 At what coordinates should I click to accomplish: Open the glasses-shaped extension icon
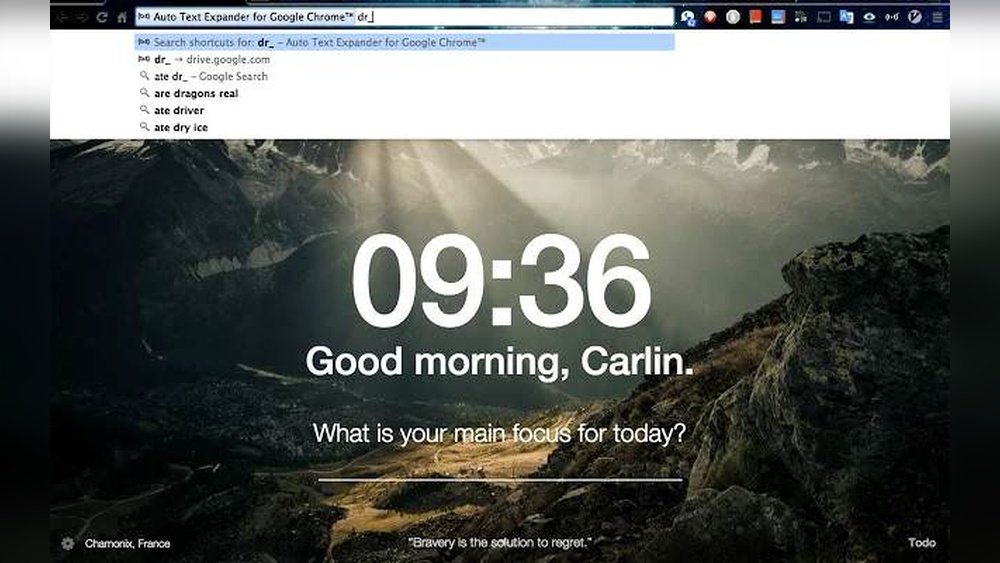tap(892, 17)
